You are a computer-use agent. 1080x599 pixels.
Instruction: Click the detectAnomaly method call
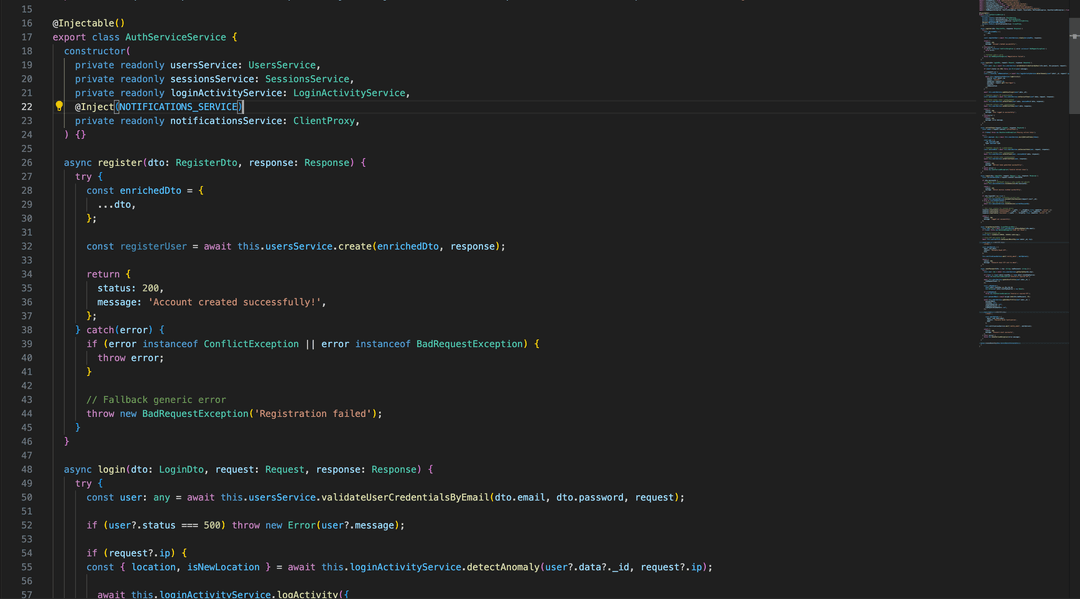[503, 567]
